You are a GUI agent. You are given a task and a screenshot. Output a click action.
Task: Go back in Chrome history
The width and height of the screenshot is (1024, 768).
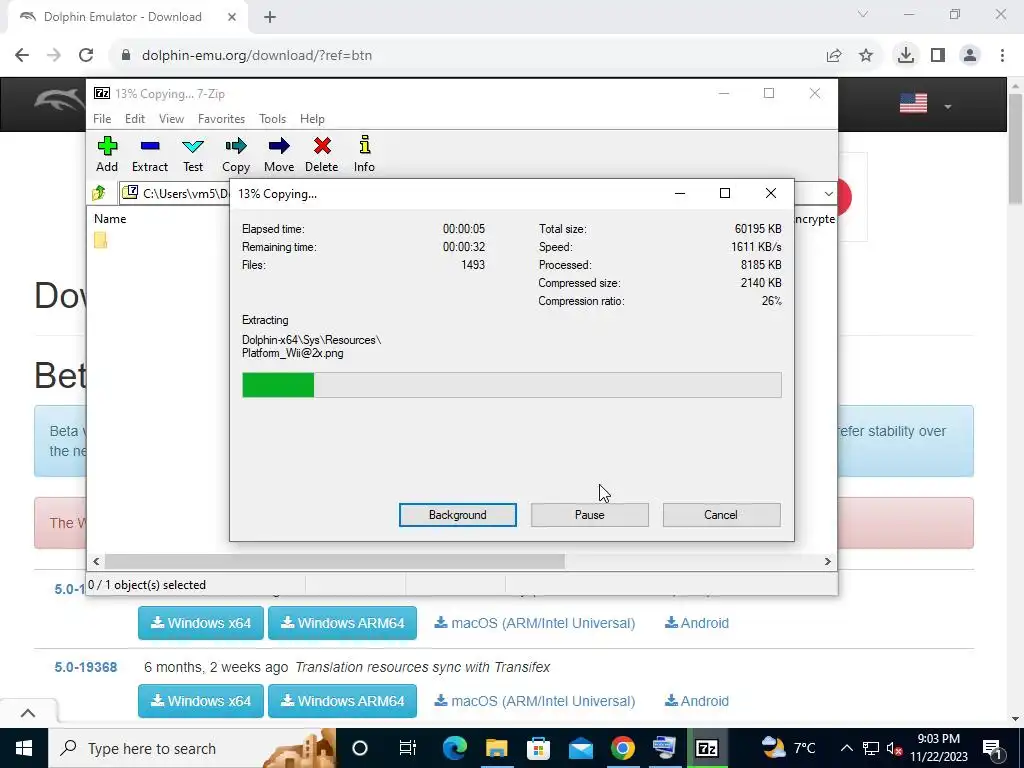click(x=22, y=56)
